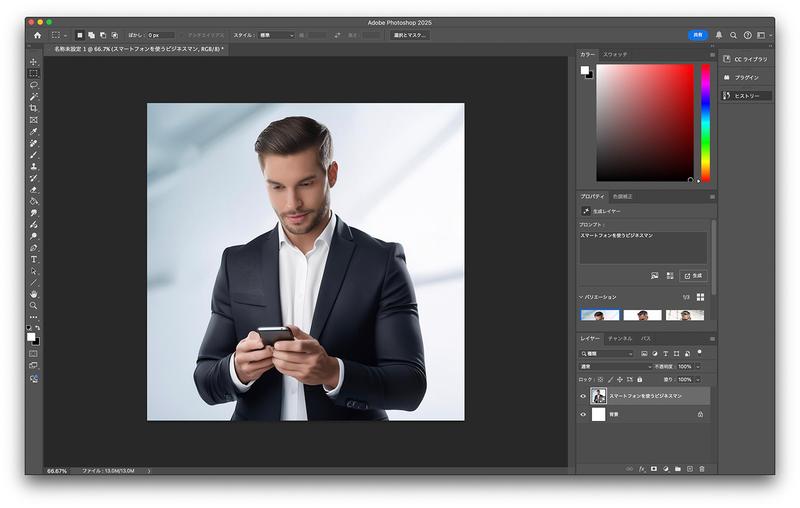Screen dimensions: 800x508
Task: Open the スタイル dropdown in options bar
Action: pos(277,35)
